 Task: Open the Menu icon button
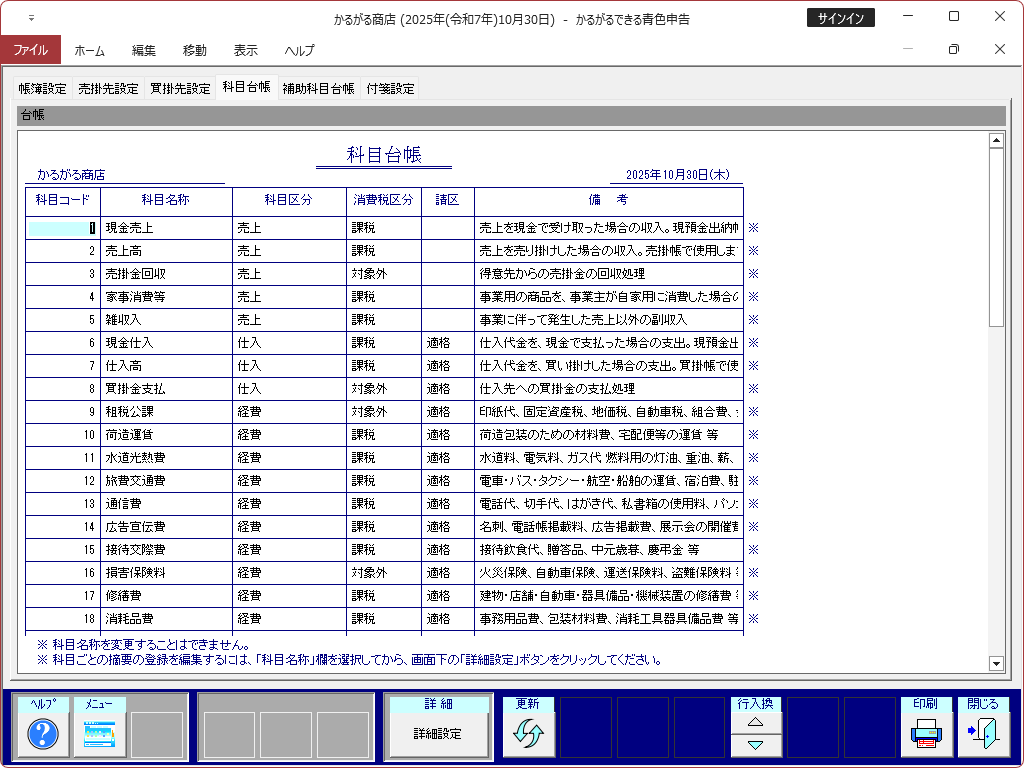coord(100,735)
